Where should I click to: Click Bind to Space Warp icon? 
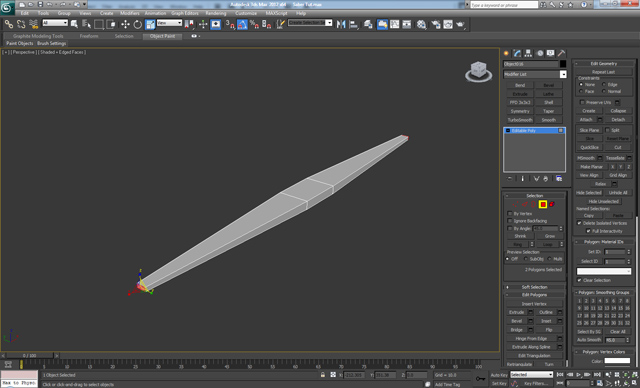point(33,24)
